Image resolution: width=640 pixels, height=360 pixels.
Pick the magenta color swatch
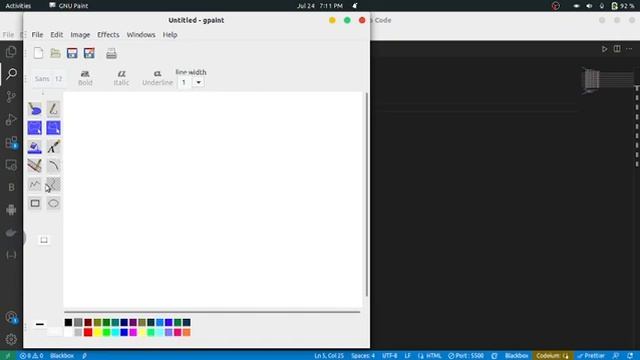133,332
